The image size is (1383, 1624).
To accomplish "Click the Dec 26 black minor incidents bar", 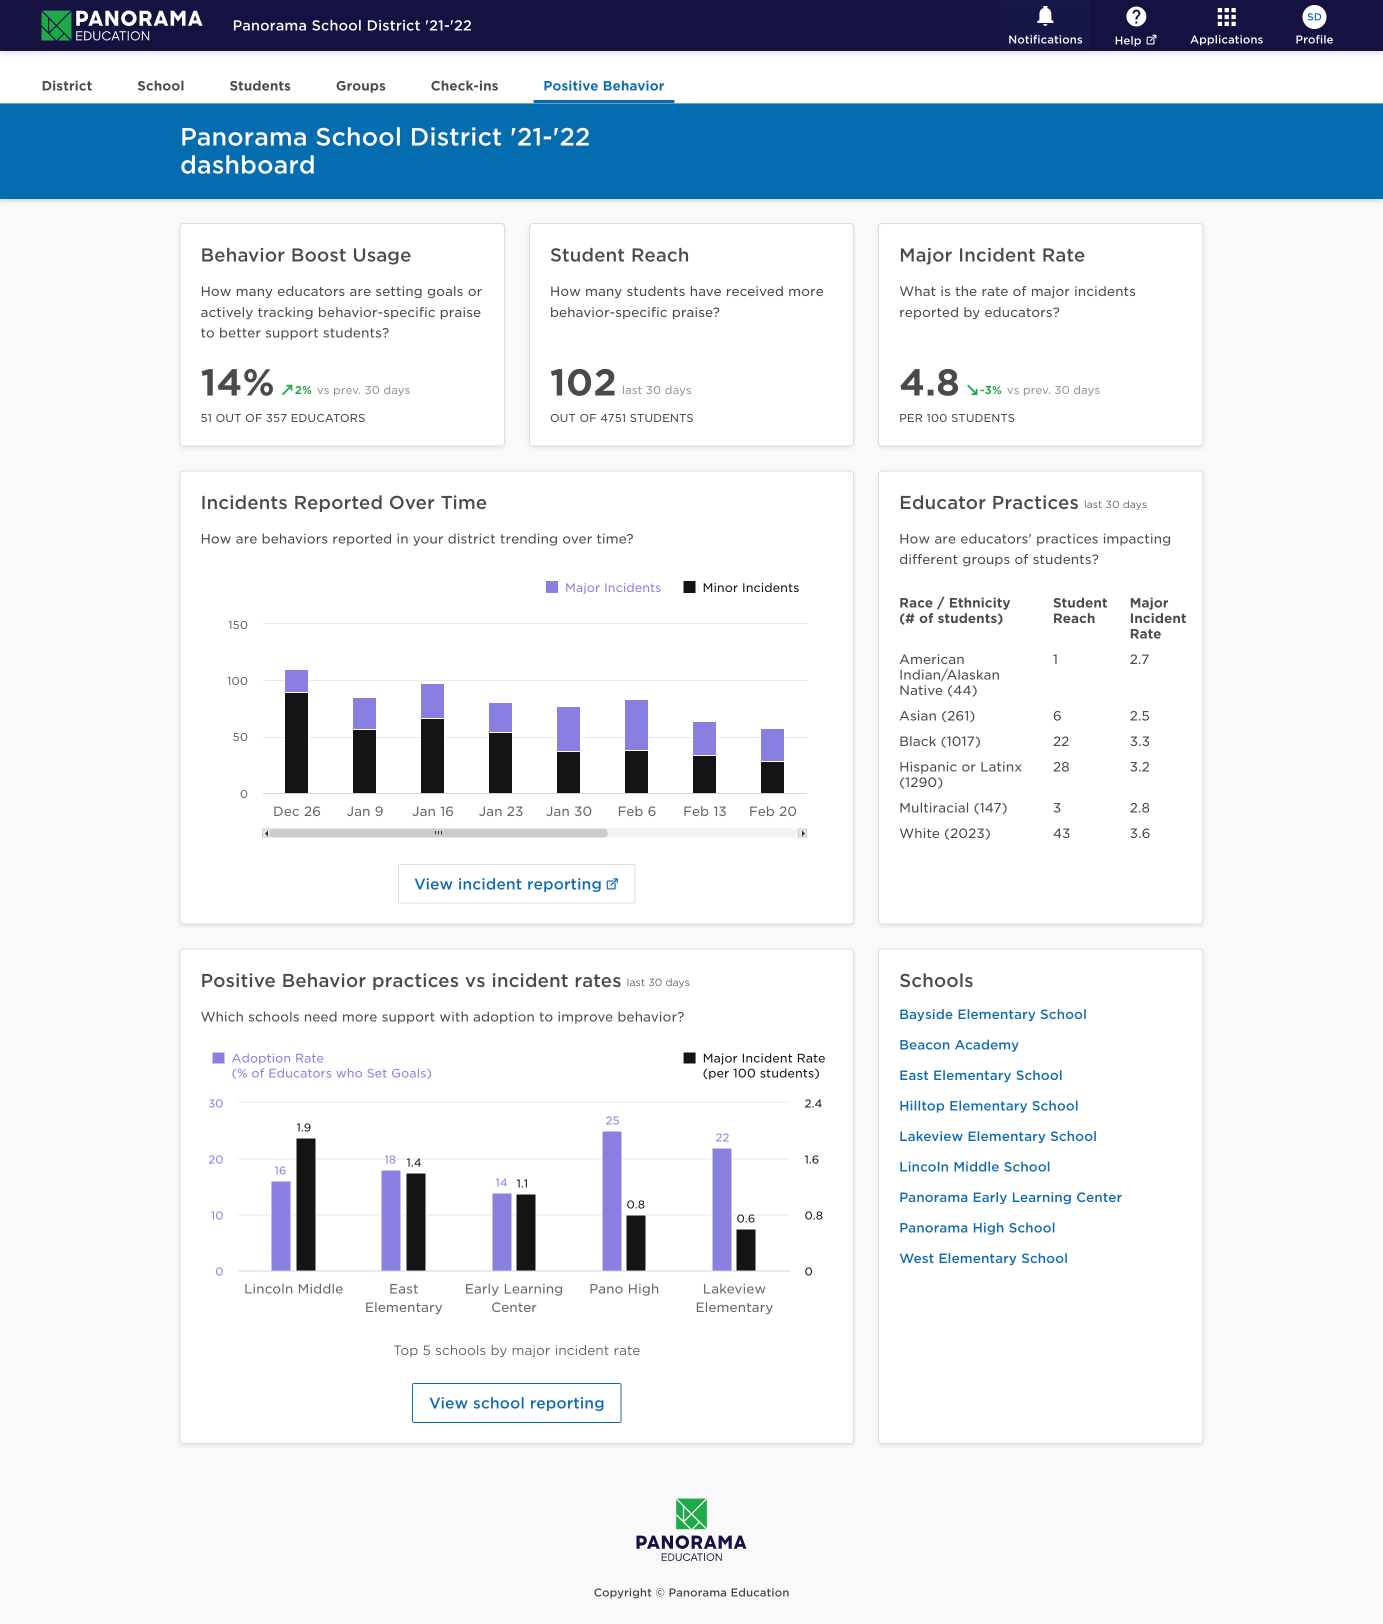I will tap(297, 743).
